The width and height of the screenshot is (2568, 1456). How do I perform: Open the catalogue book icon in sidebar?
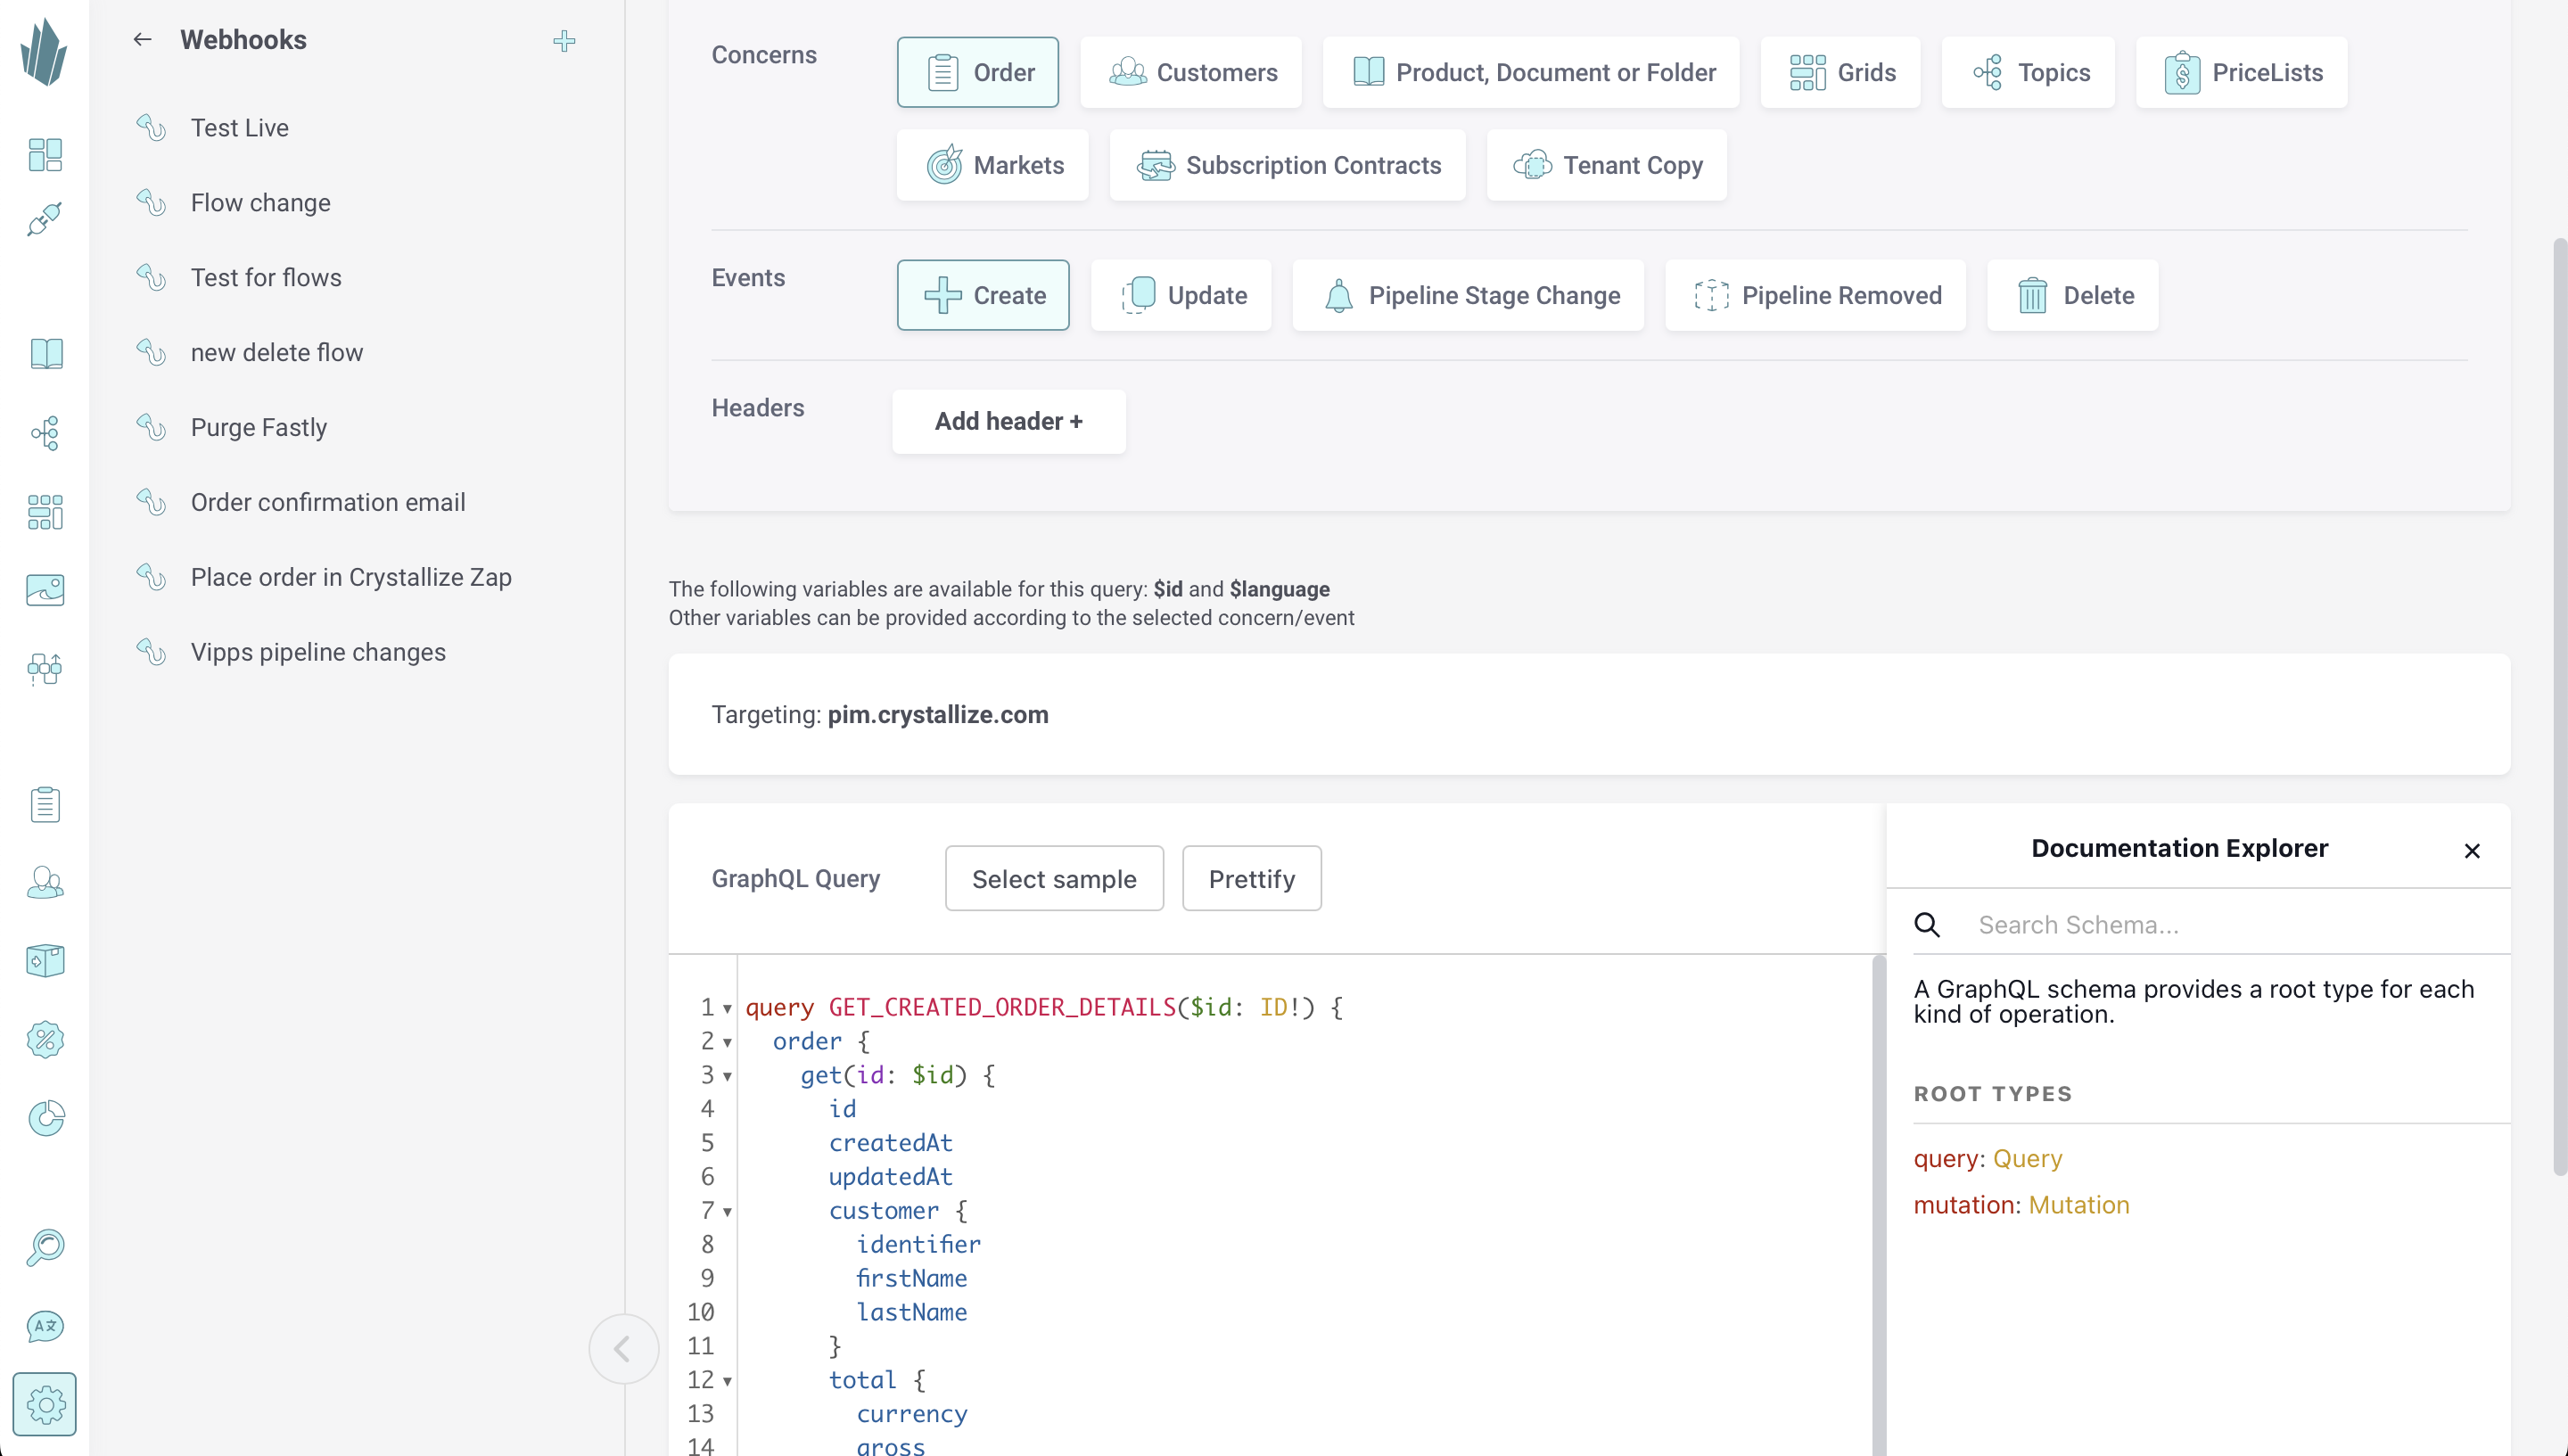pyautogui.click(x=45, y=353)
